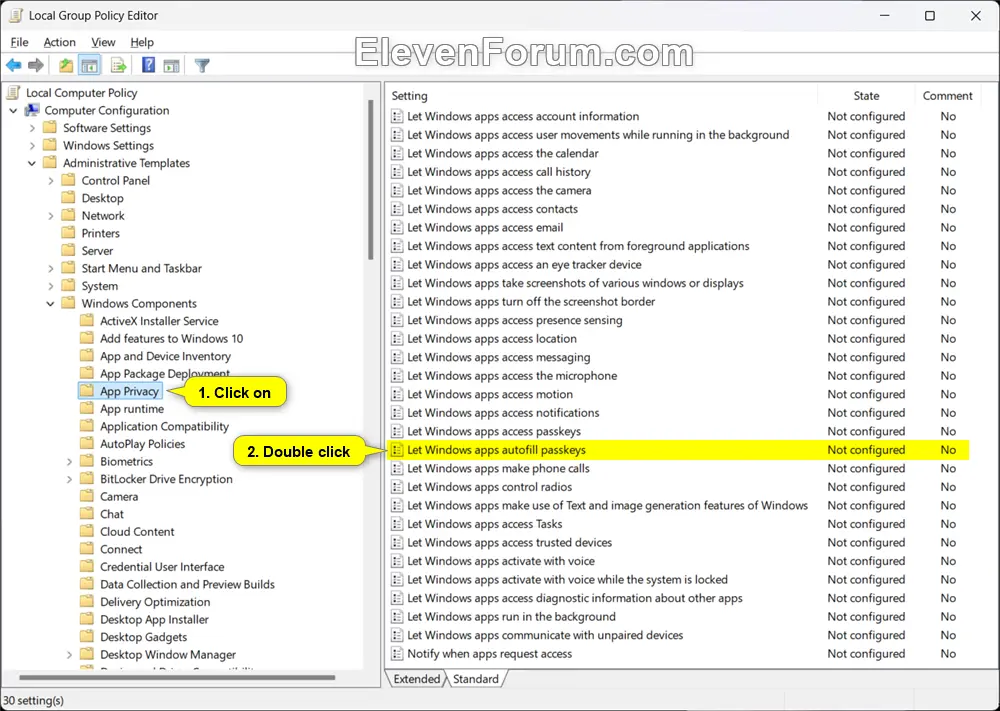
Task: Sort by the Setting column header
Action: pos(602,96)
